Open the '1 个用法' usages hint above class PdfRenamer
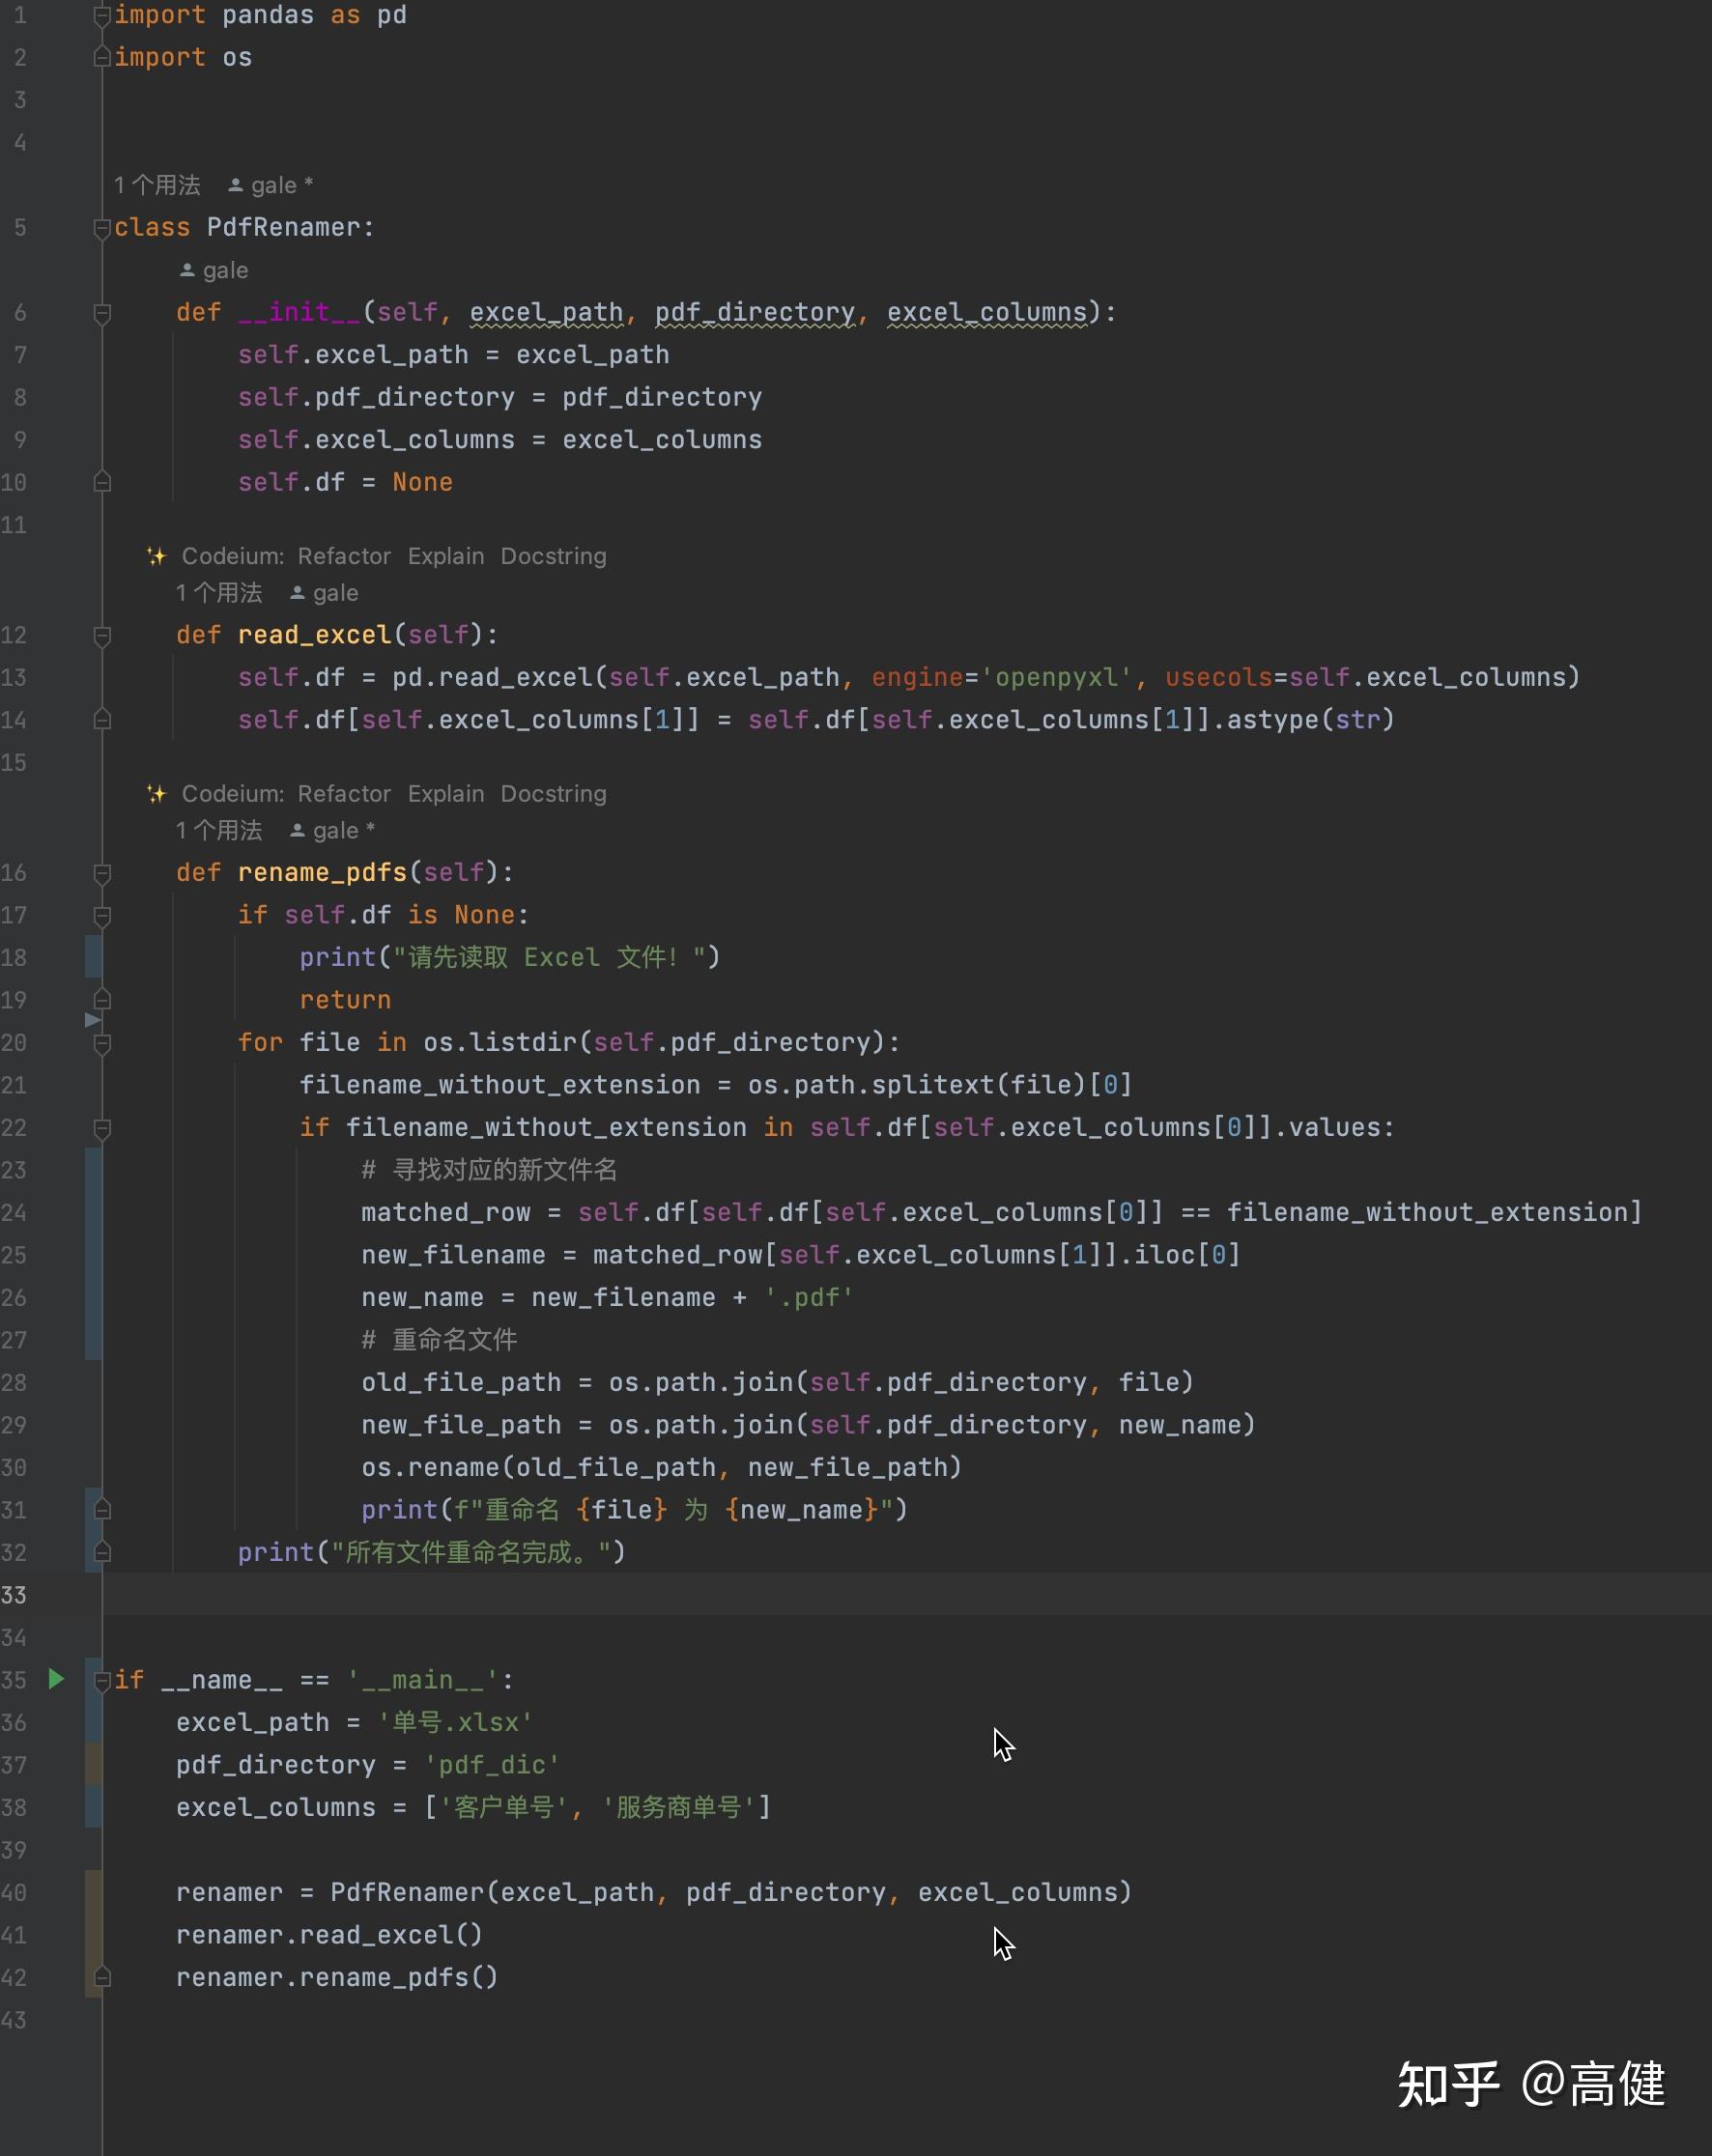 point(157,185)
